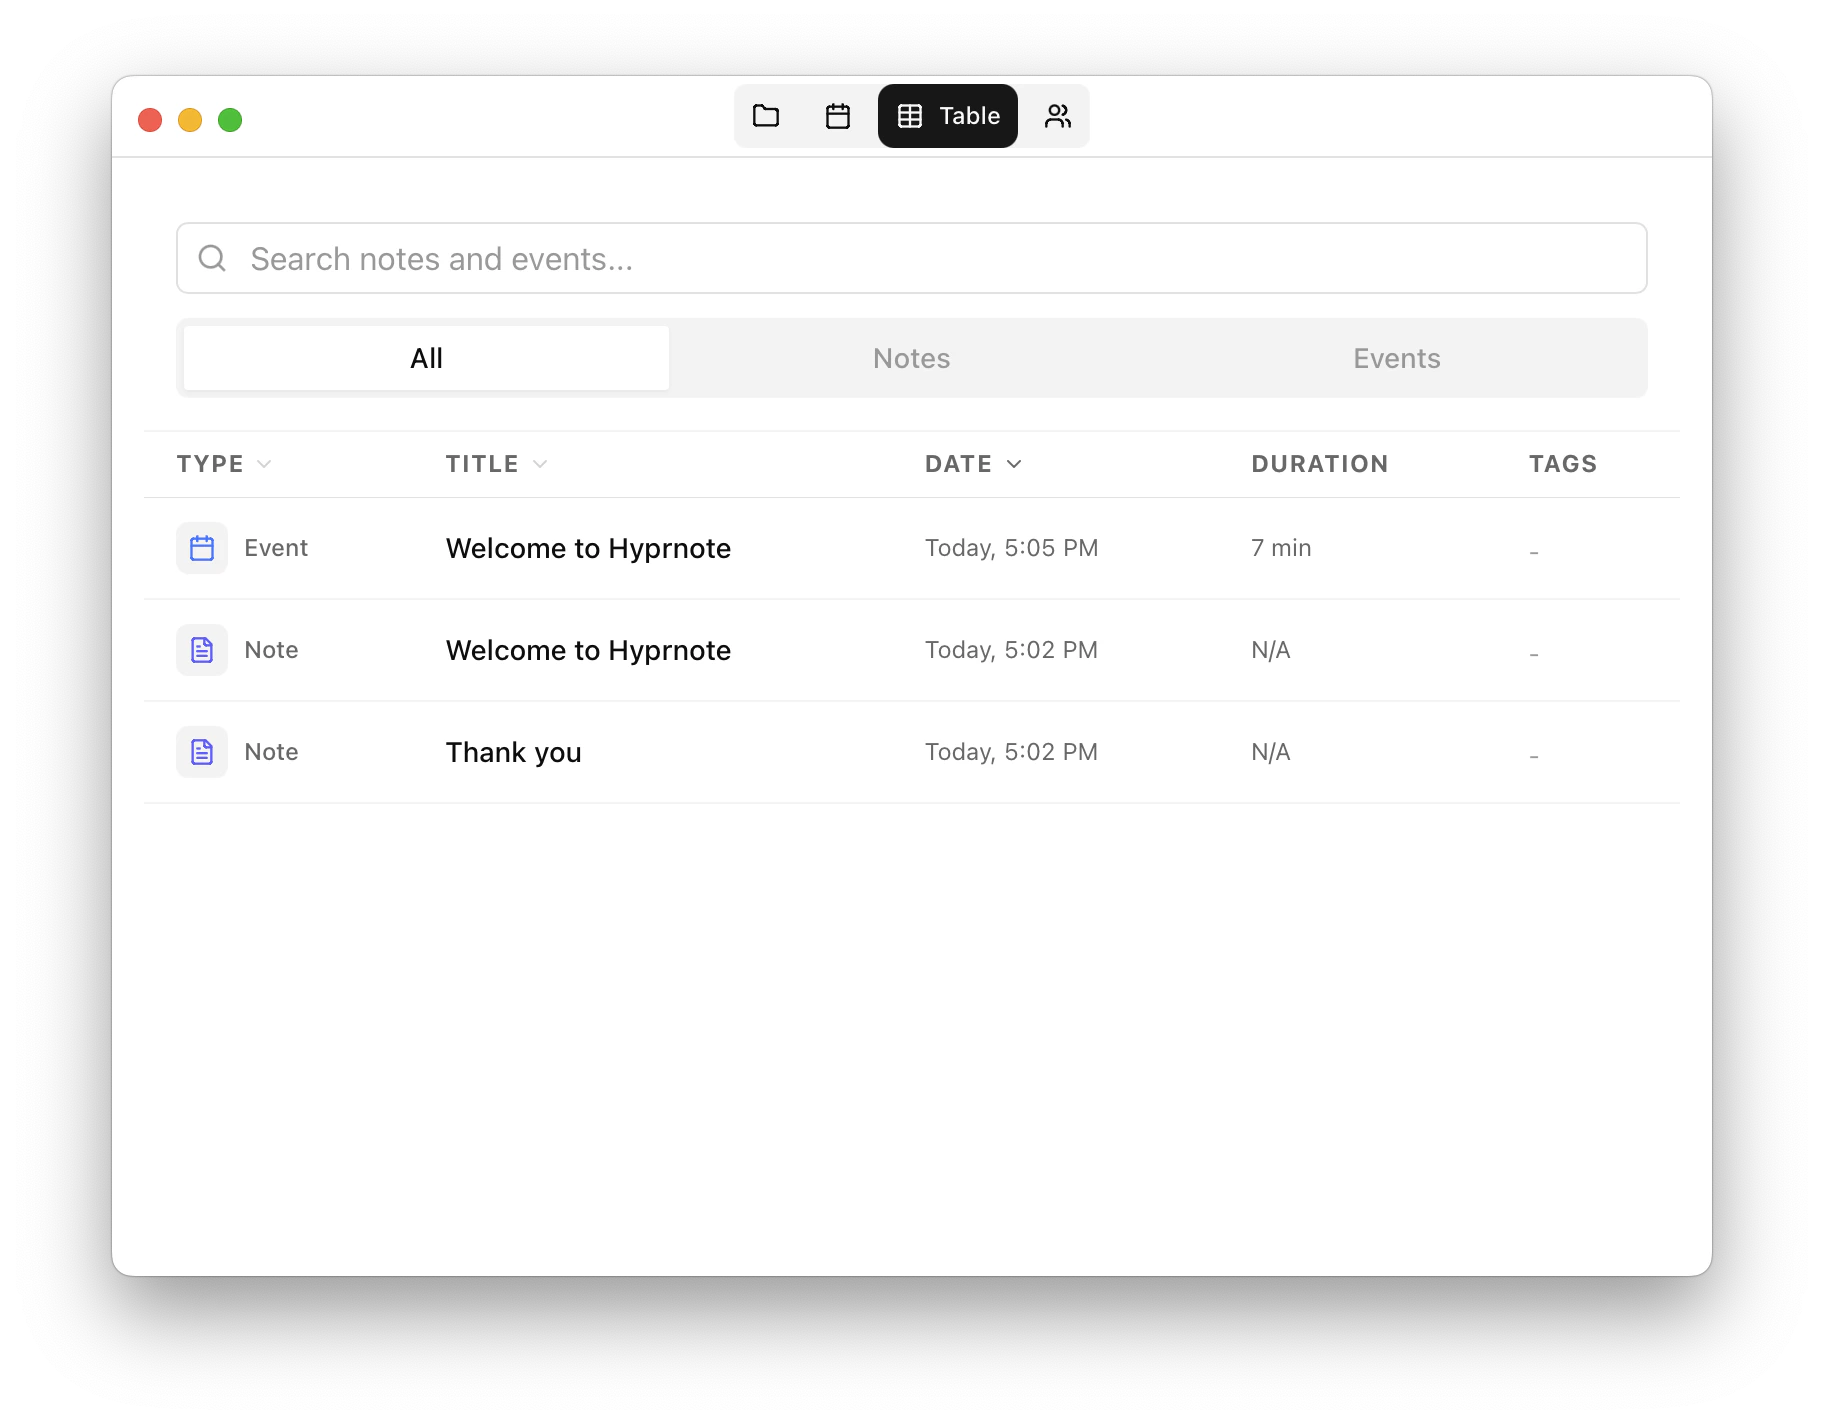Image resolution: width=1824 pixels, height=1424 pixels.
Task: Click the Event type label
Action: click(276, 548)
